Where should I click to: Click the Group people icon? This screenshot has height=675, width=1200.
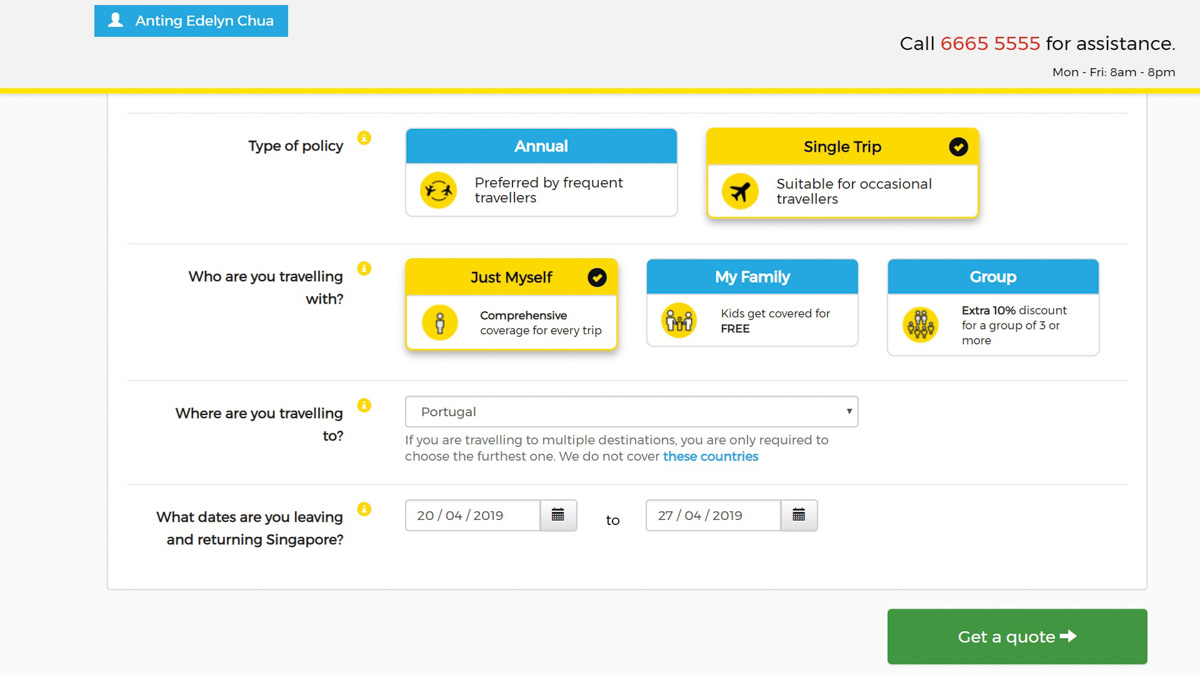click(x=920, y=325)
